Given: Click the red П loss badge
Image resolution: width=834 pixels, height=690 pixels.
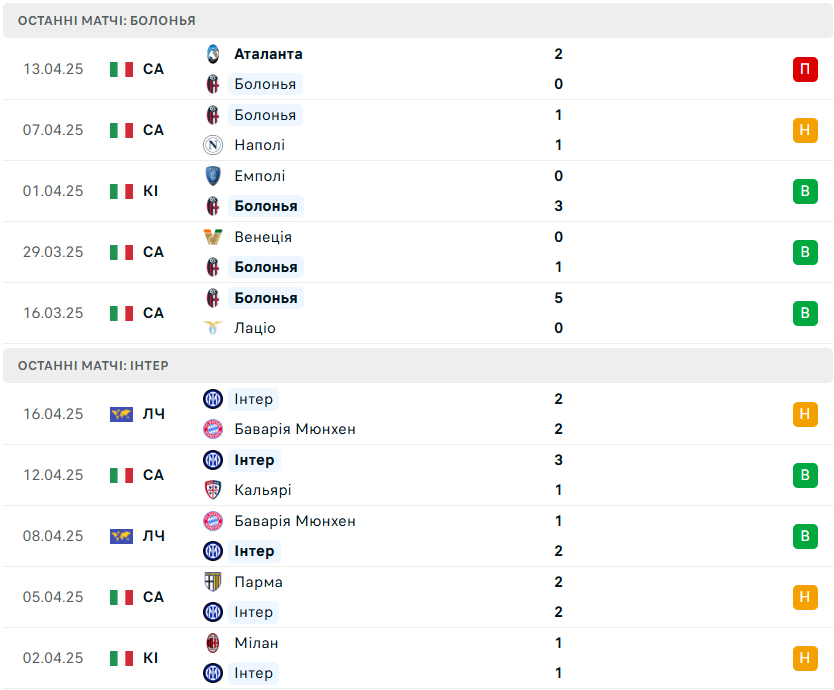Looking at the screenshot, I should (x=805, y=69).
